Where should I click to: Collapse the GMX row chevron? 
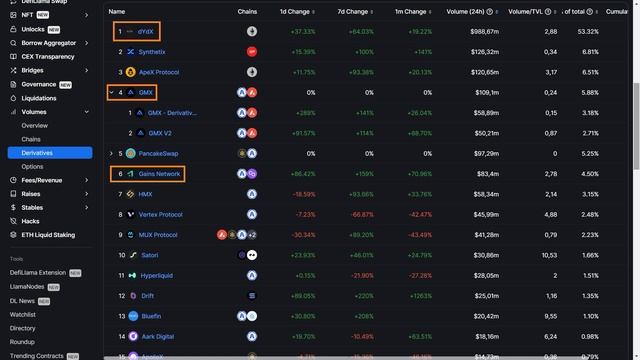point(111,93)
